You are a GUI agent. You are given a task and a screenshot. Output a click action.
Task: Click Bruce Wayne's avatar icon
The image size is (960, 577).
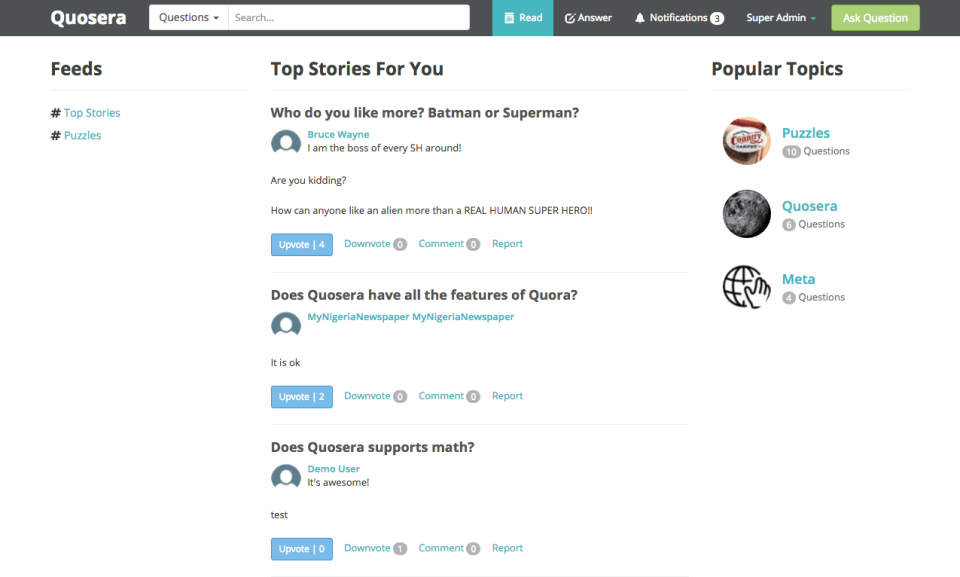coord(285,142)
